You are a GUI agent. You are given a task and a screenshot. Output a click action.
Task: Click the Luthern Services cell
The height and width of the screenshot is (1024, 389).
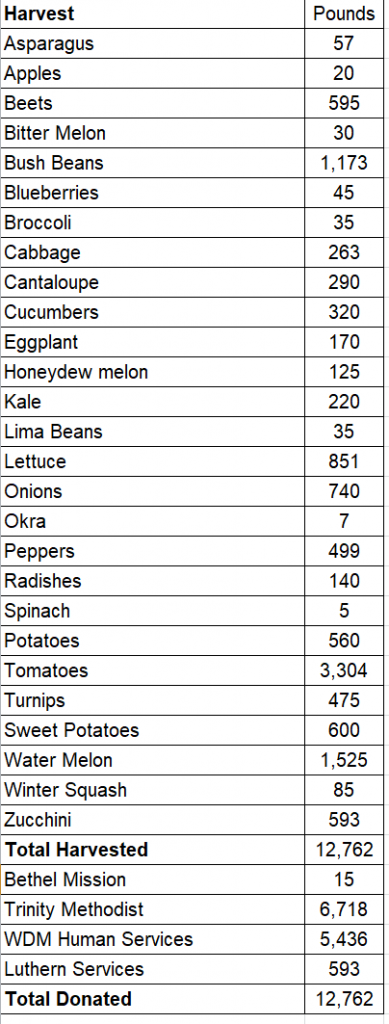click(153, 969)
